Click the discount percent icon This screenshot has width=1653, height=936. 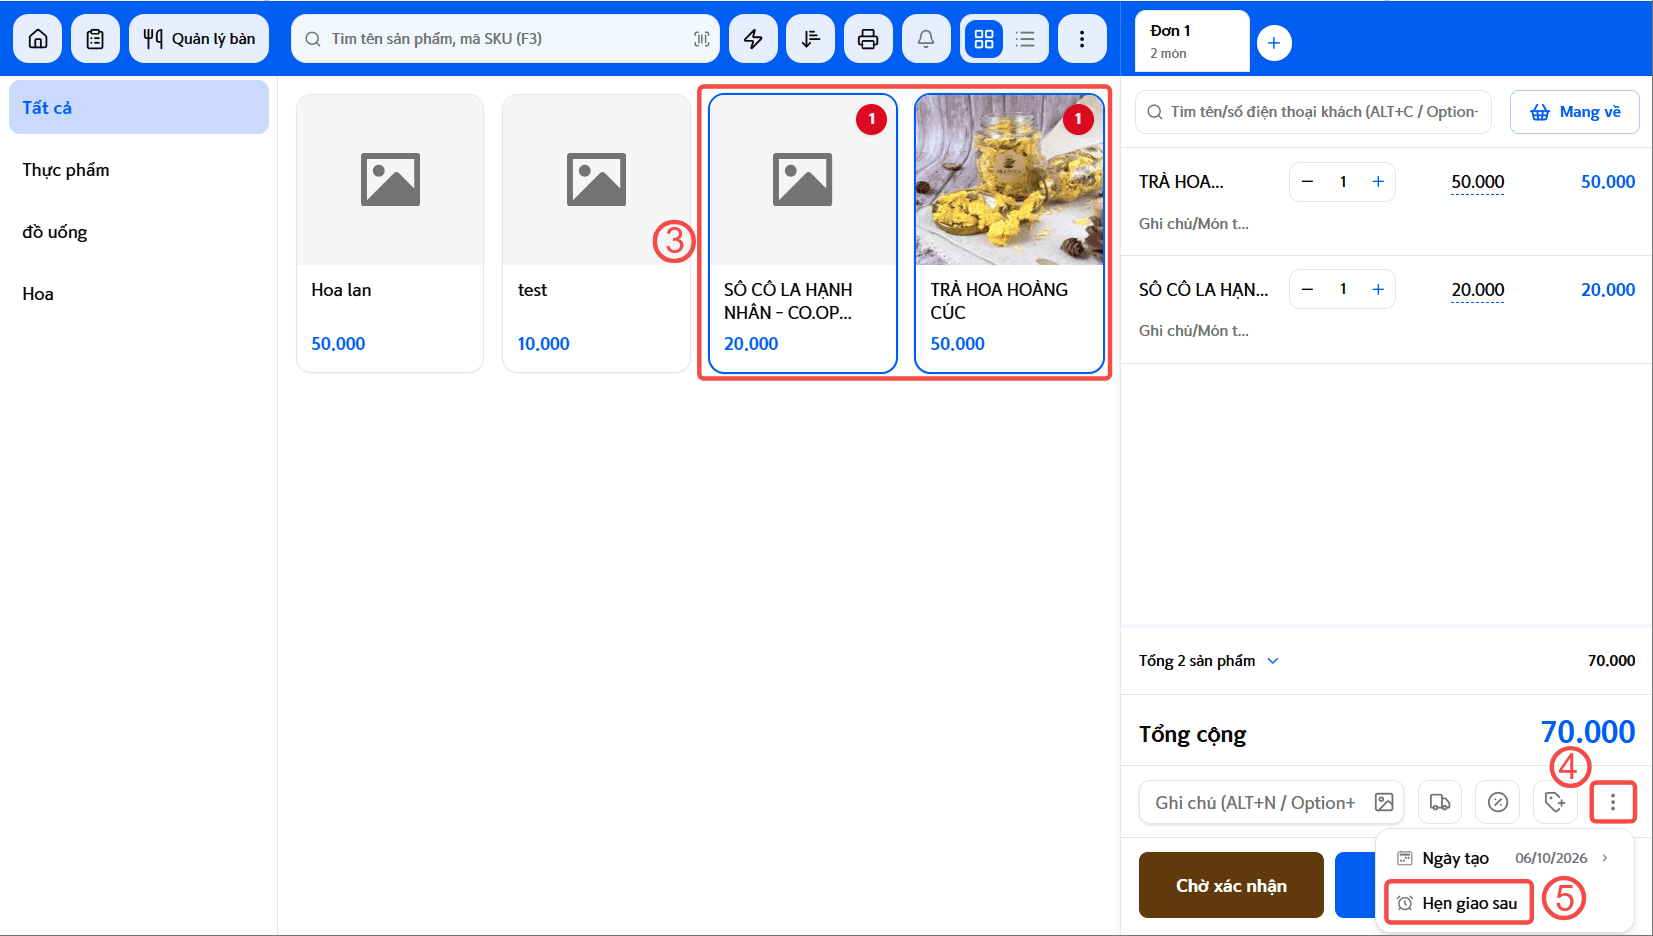1498,802
